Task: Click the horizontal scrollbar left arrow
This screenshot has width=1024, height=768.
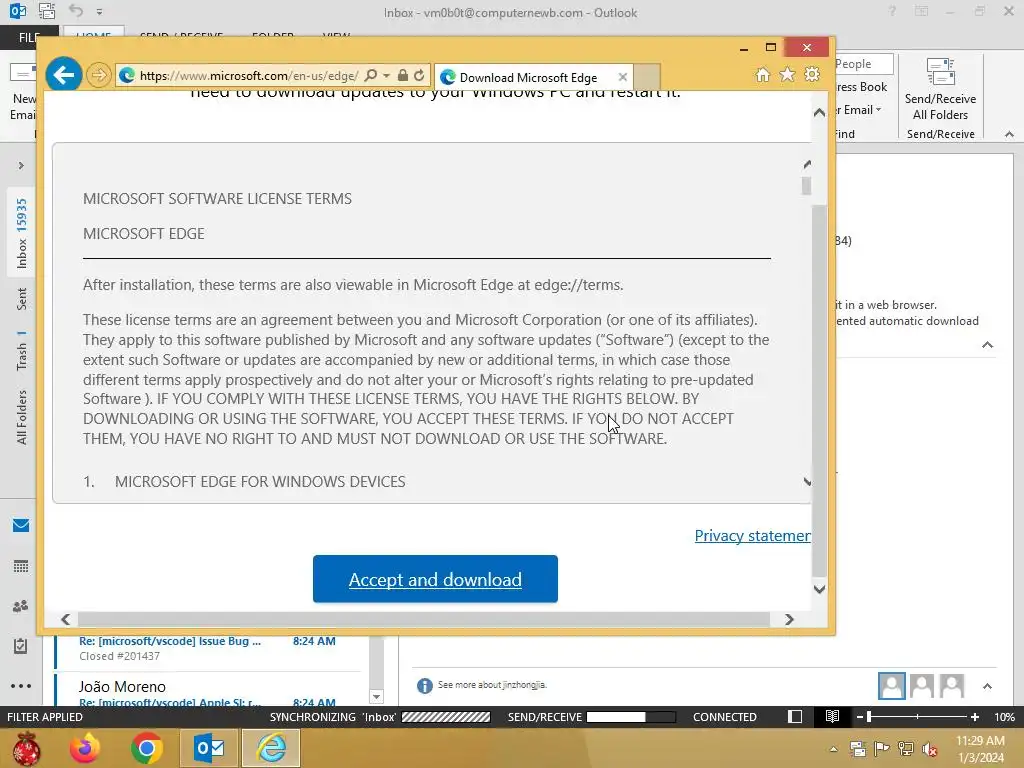Action: (65, 619)
